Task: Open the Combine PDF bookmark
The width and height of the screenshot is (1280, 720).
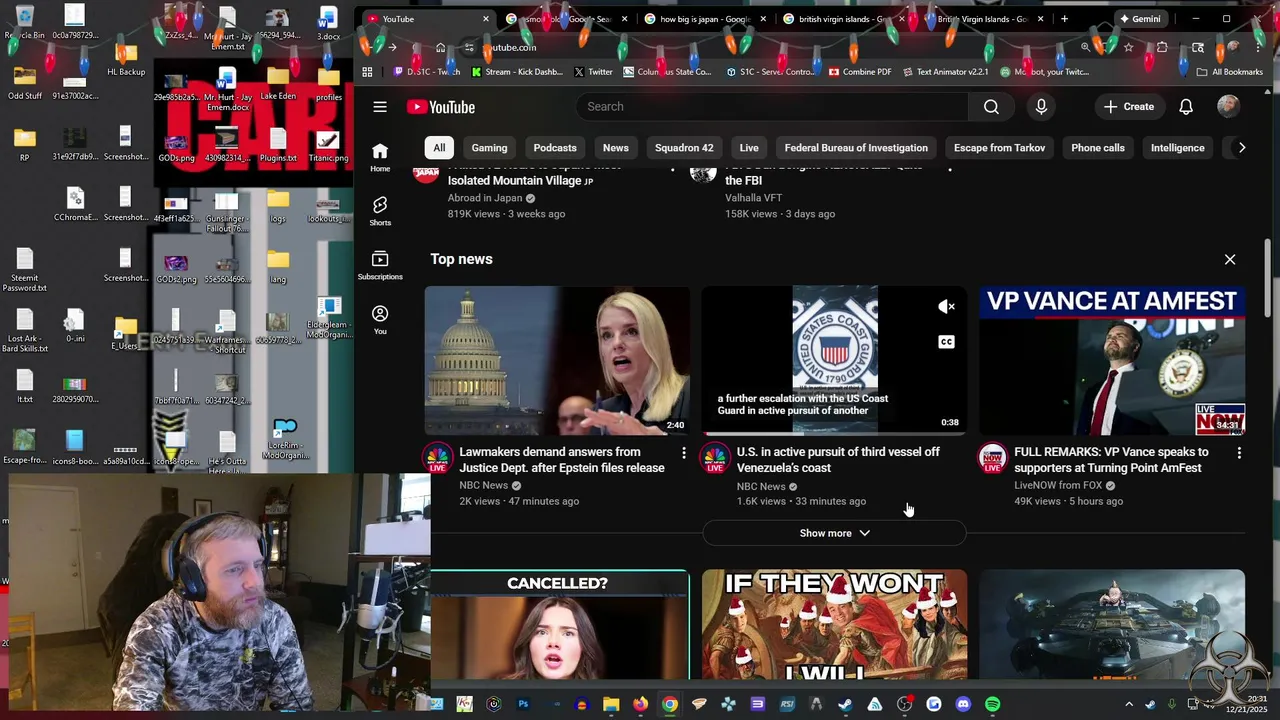Action: 860,72
